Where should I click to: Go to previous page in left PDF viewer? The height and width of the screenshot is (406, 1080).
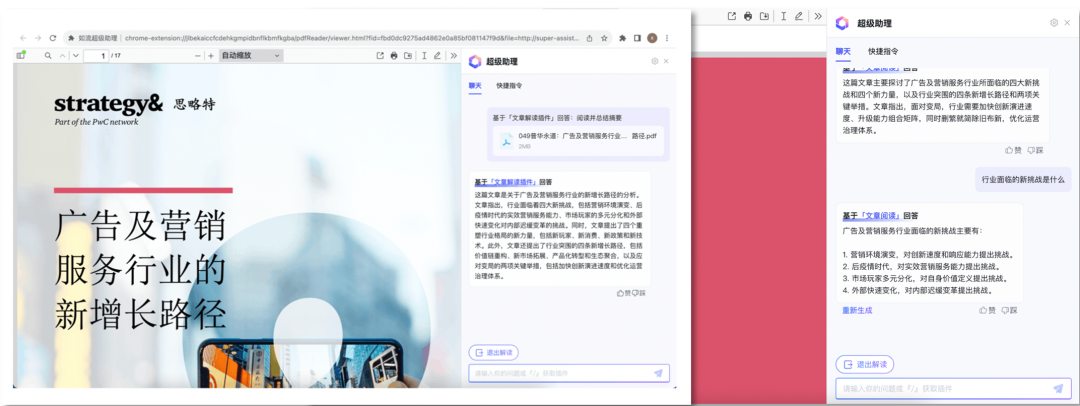point(63,55)
